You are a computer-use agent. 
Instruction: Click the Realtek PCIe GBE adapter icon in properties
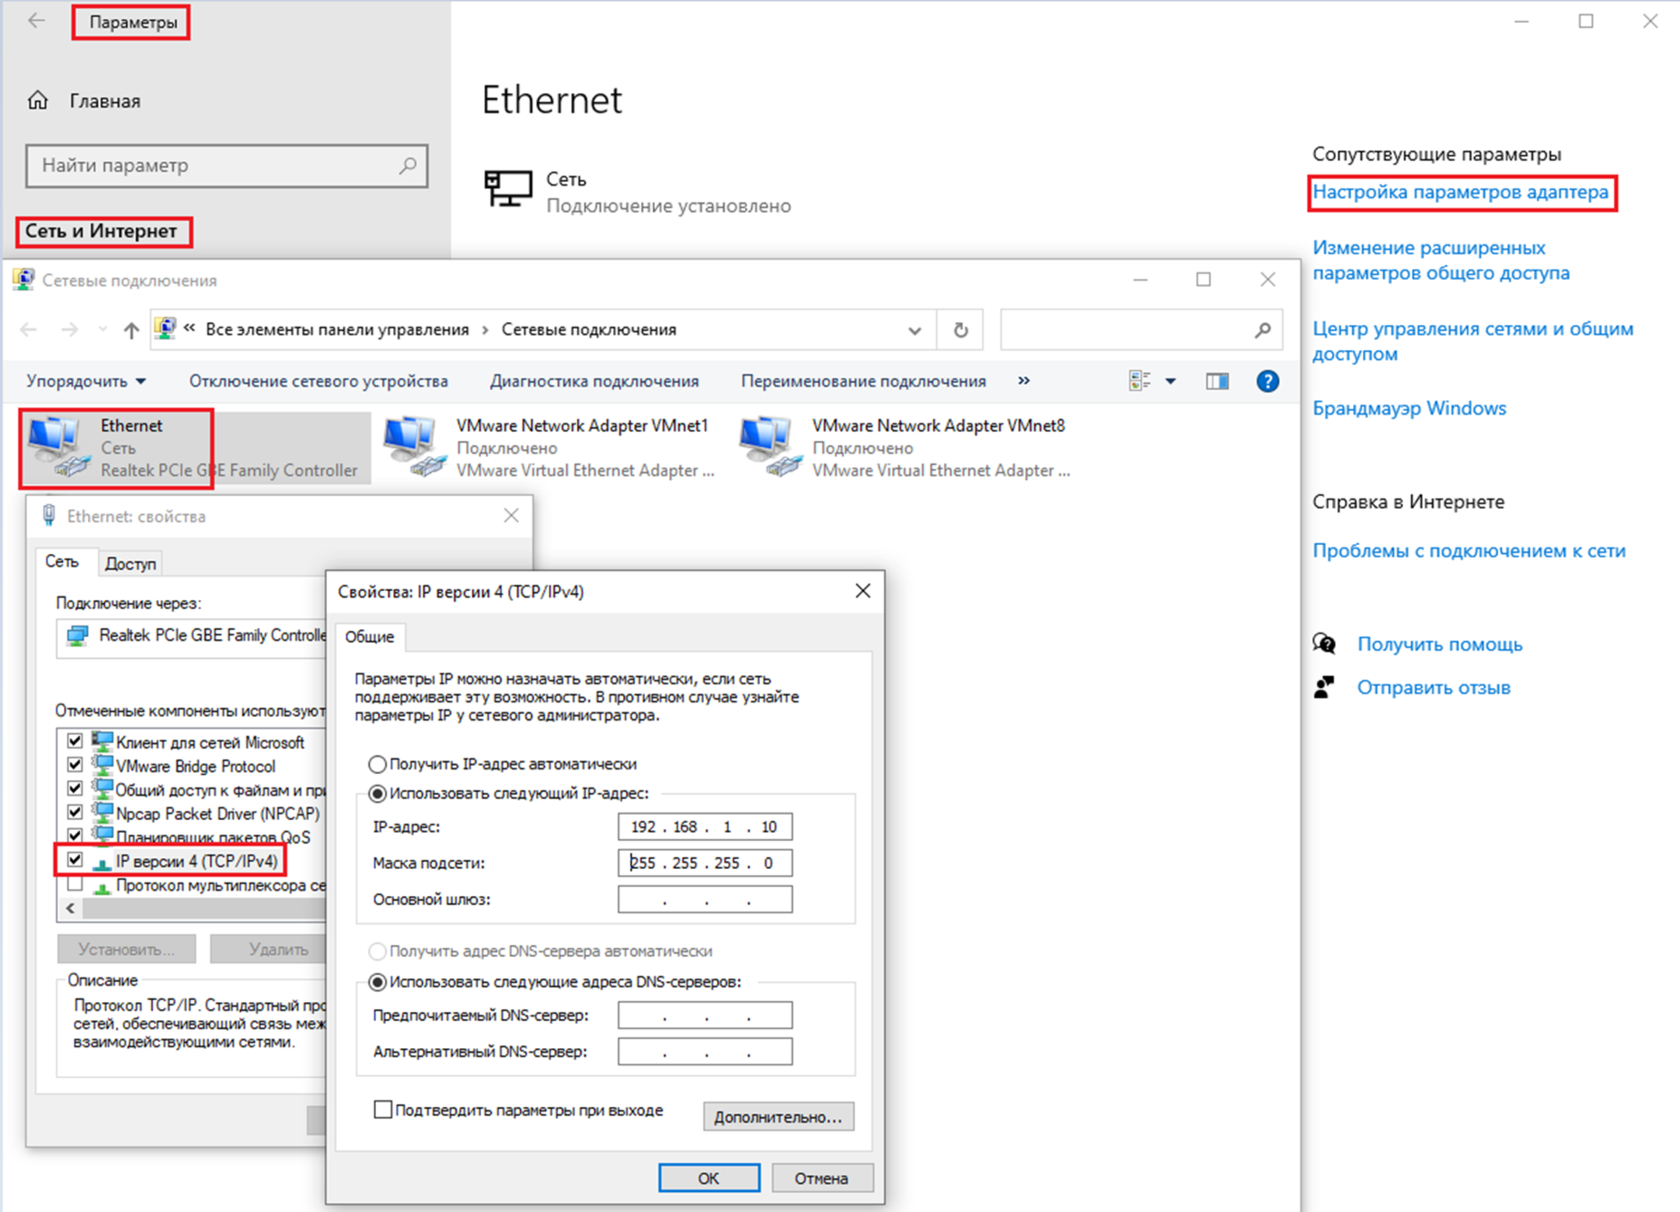click(x=77, y=635)
